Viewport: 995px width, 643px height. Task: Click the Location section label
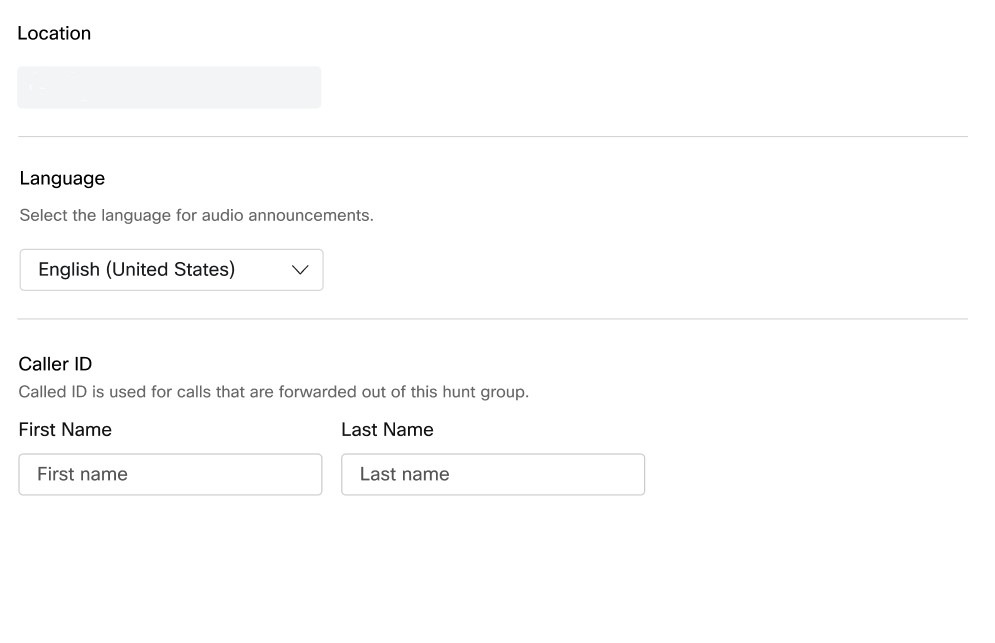pyautogui.click(x=54, y=33)
